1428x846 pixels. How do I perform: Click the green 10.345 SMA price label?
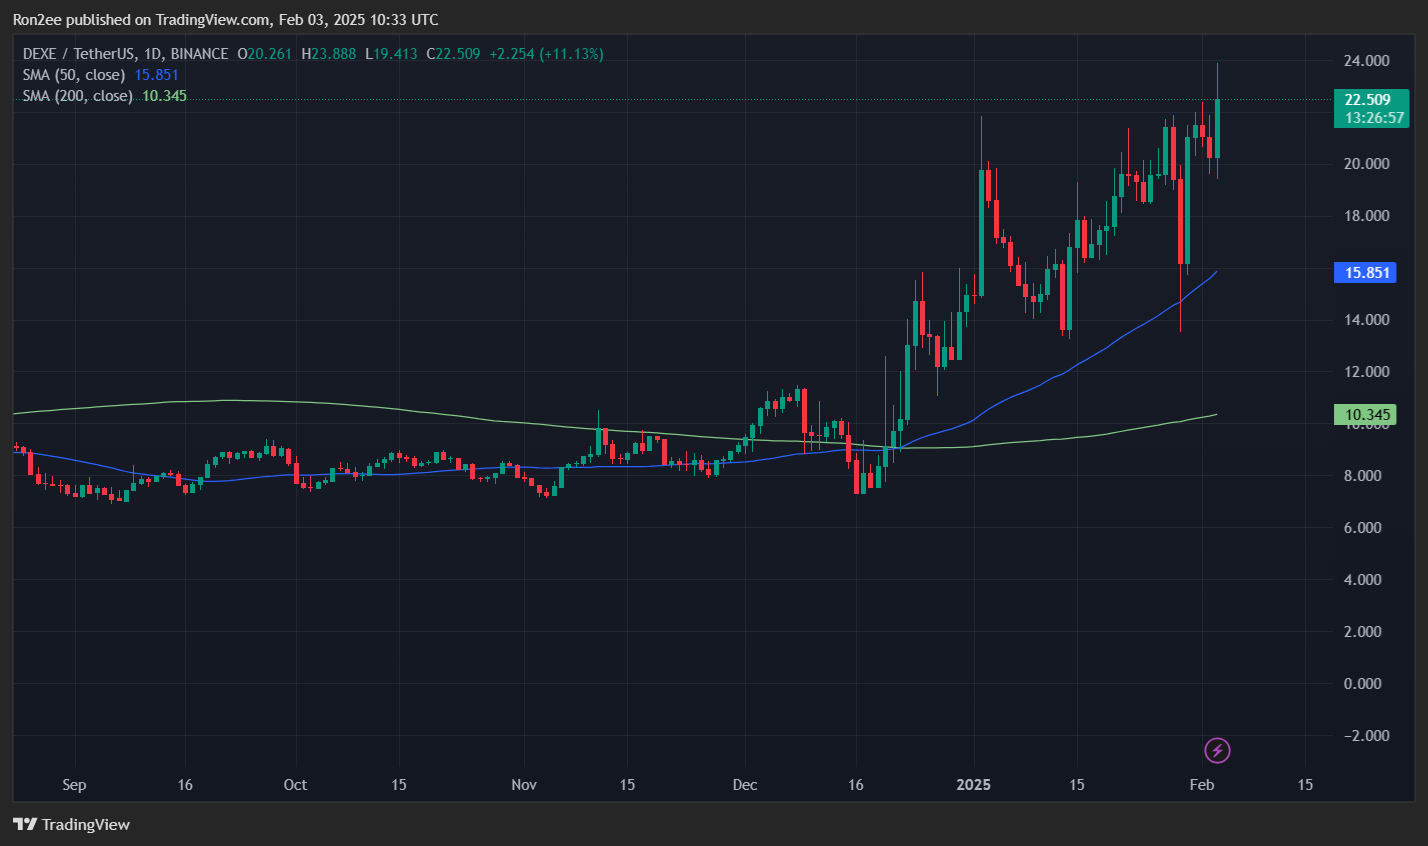tap(1366, 414)
